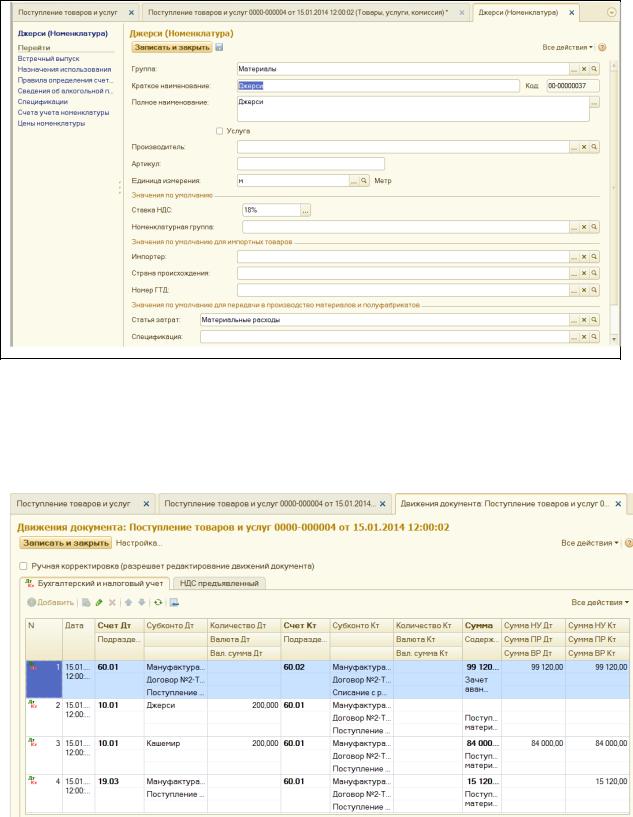Image resolution: width=633 pixels, height=817 pixels.
Task: Click the Краткое наименование input field
Action: point(378,86)
